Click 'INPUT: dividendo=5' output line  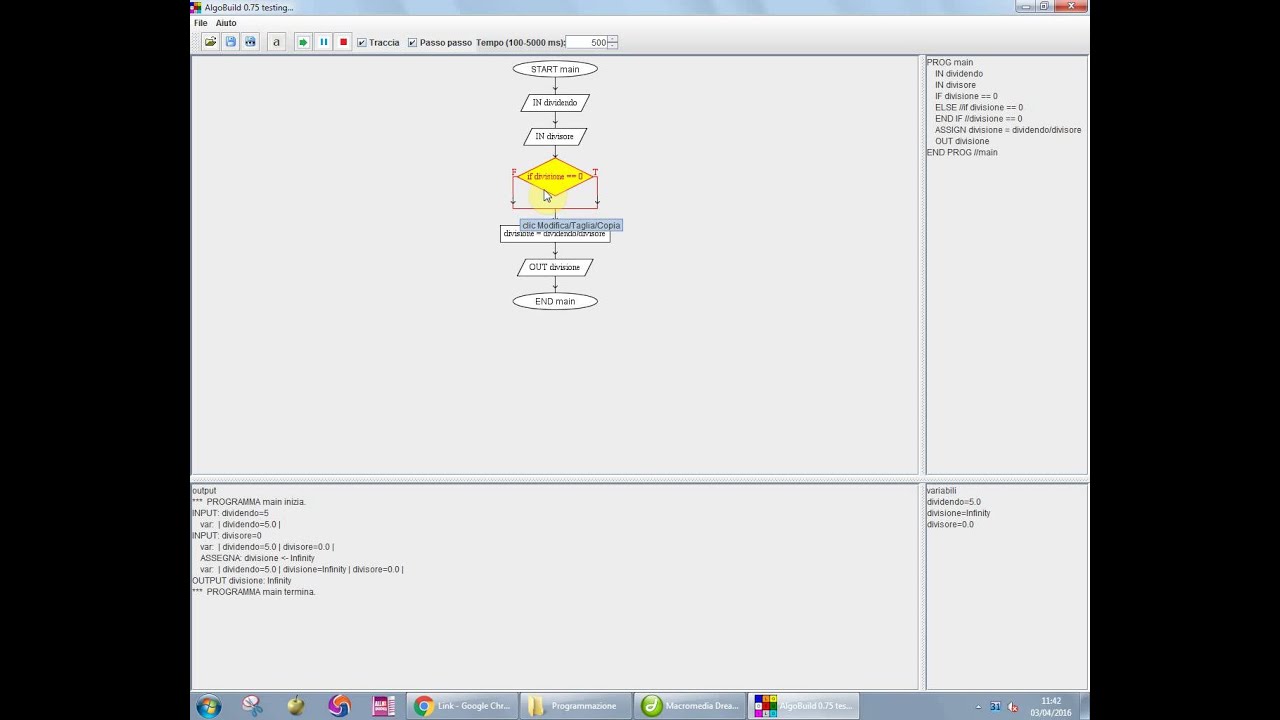click(x=230, y=513)
